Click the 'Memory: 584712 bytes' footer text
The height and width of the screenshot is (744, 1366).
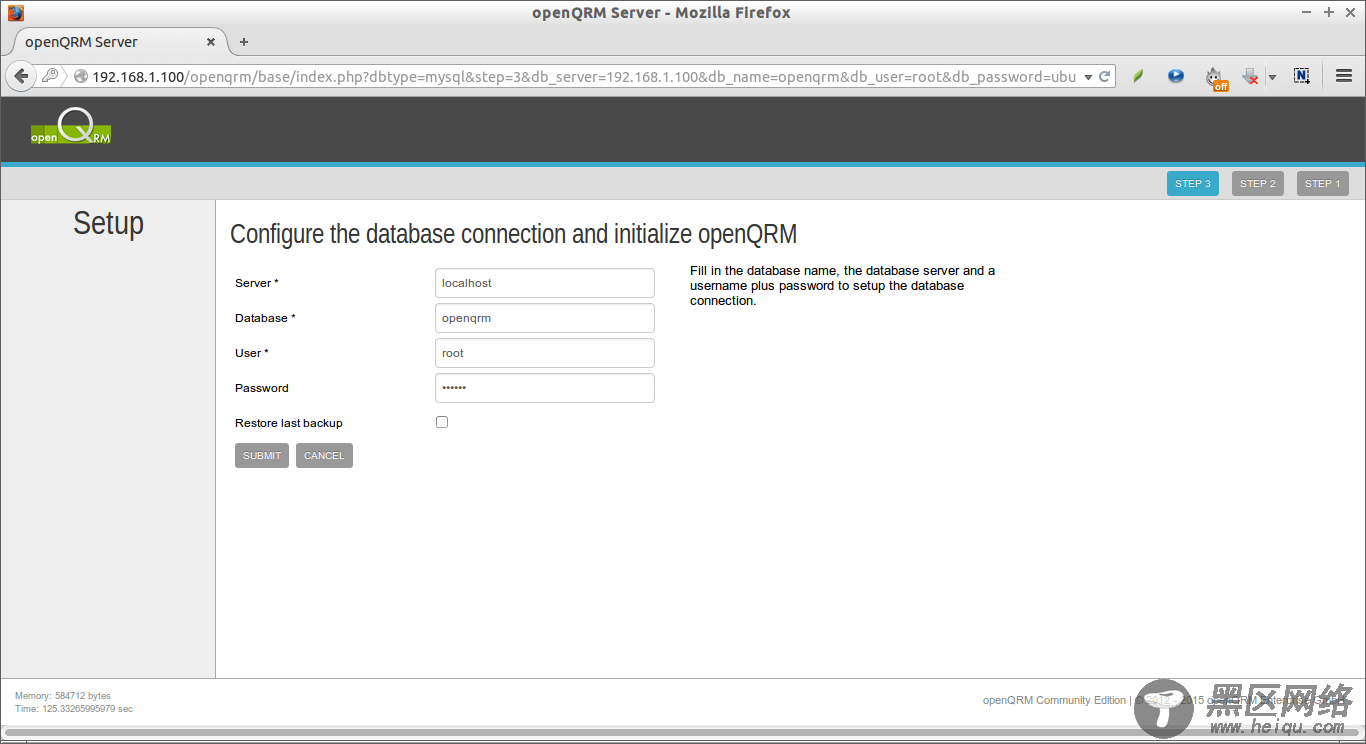tap(63, 696)
